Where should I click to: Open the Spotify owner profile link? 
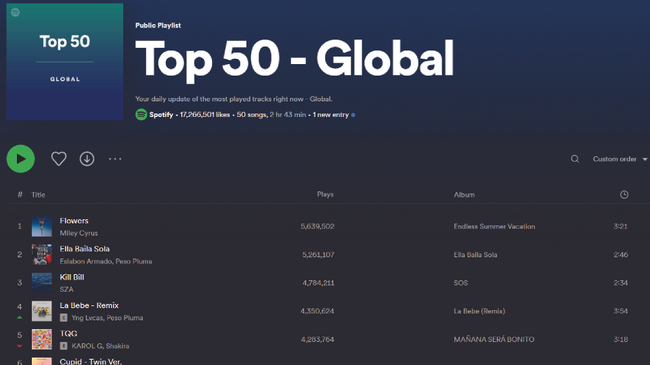pos(161,115)
